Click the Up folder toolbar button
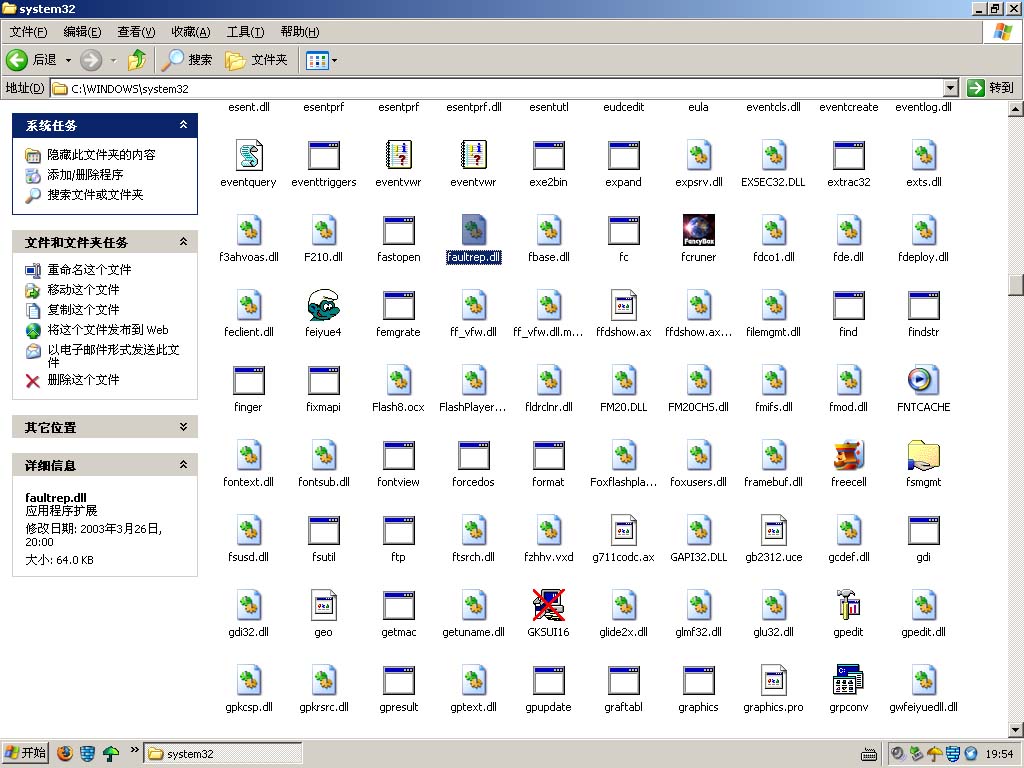The image size is (1024, 768). point(137,60)
